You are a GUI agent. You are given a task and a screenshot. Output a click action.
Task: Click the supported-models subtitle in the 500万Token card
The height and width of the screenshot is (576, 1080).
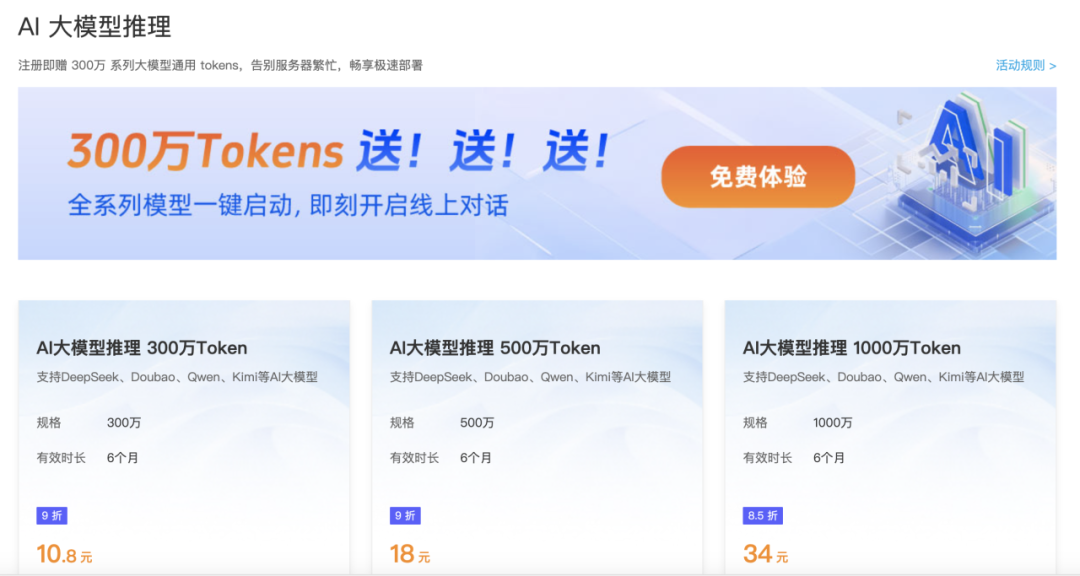(x=530, y=377)
